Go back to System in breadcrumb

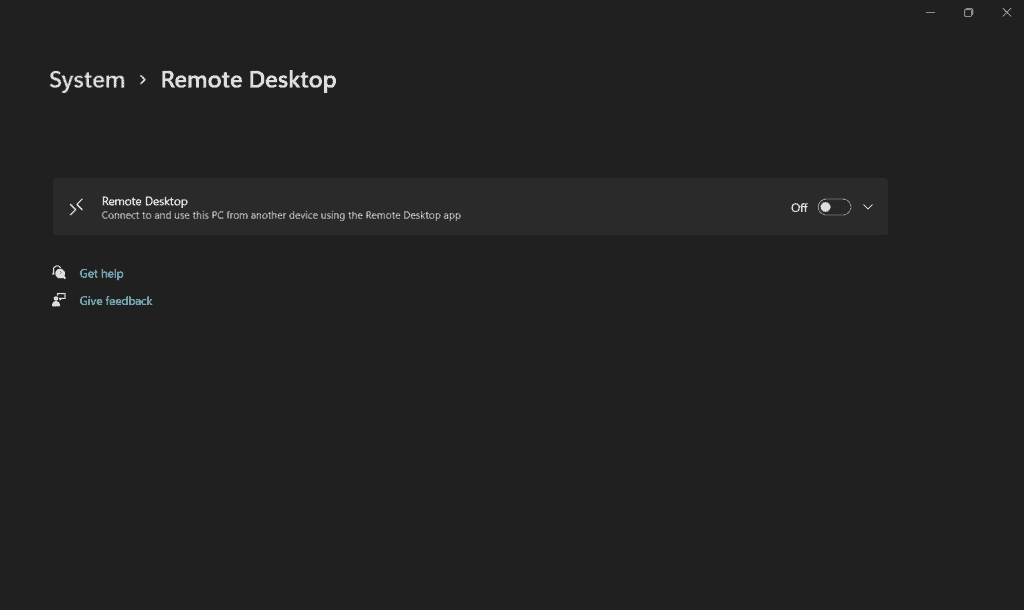coord(87,80)
